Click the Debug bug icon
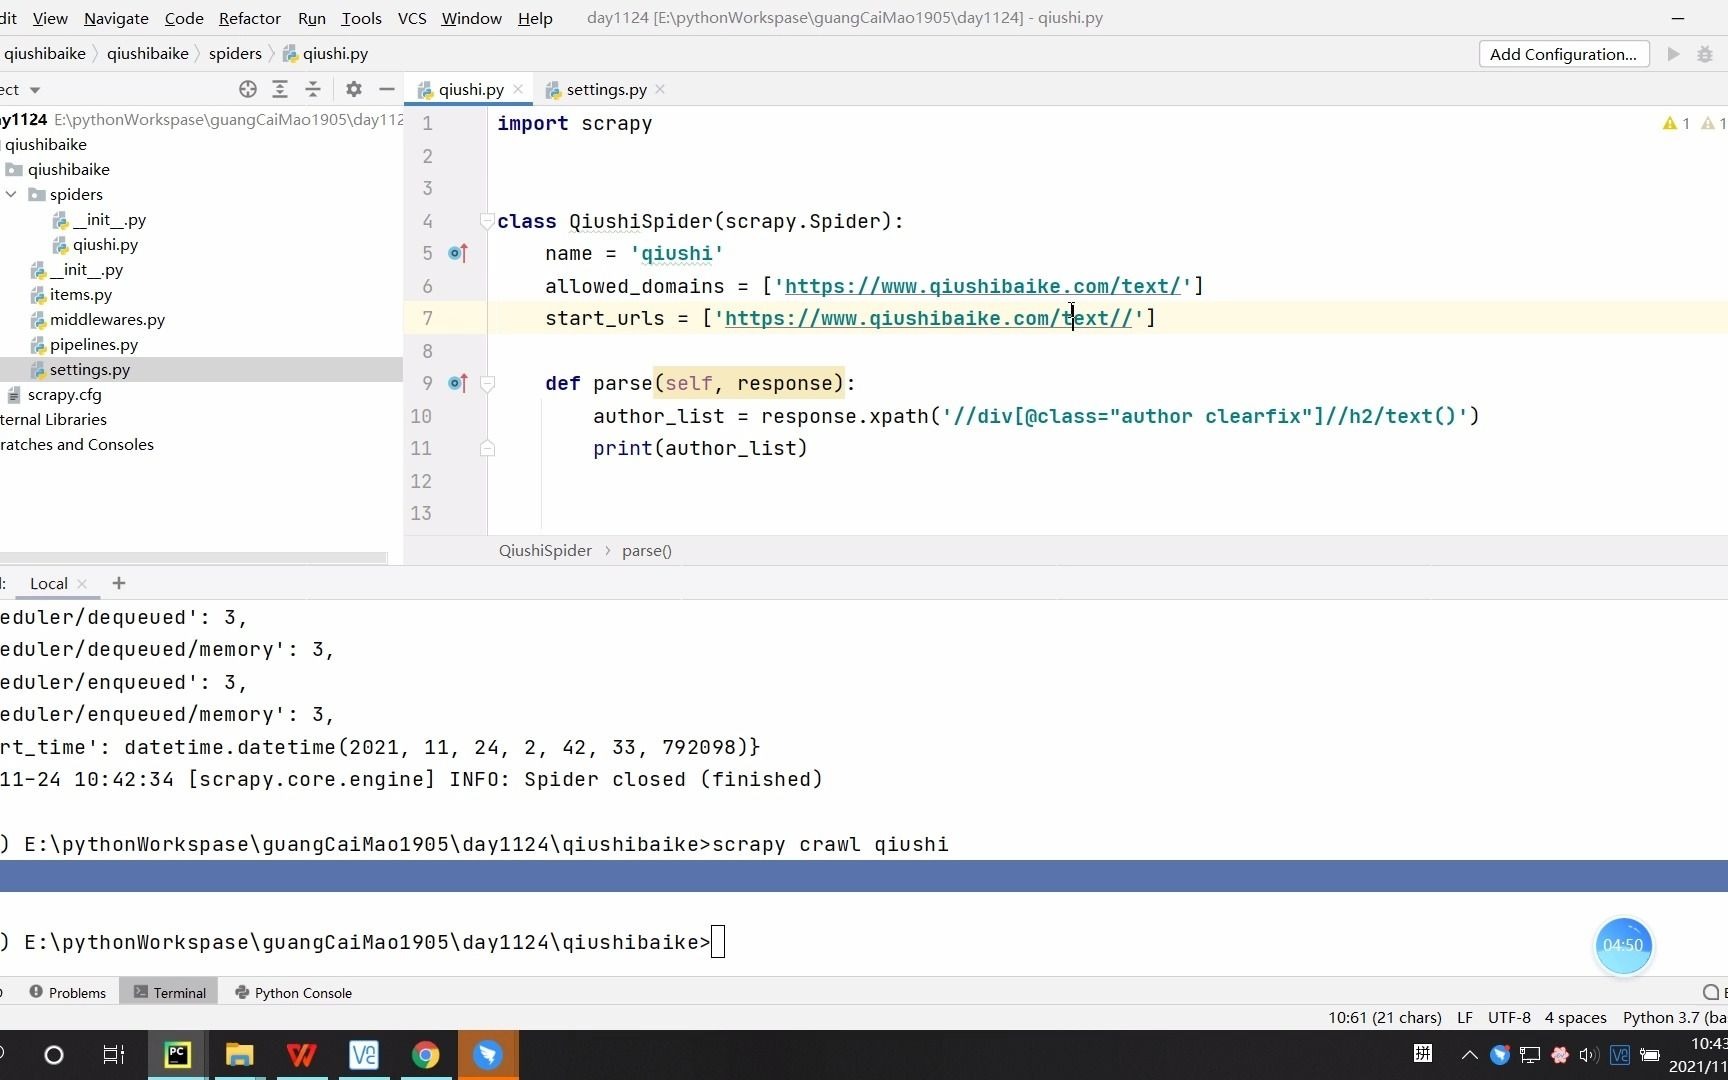The image size is (1728, 1080). coord(1705,54)
